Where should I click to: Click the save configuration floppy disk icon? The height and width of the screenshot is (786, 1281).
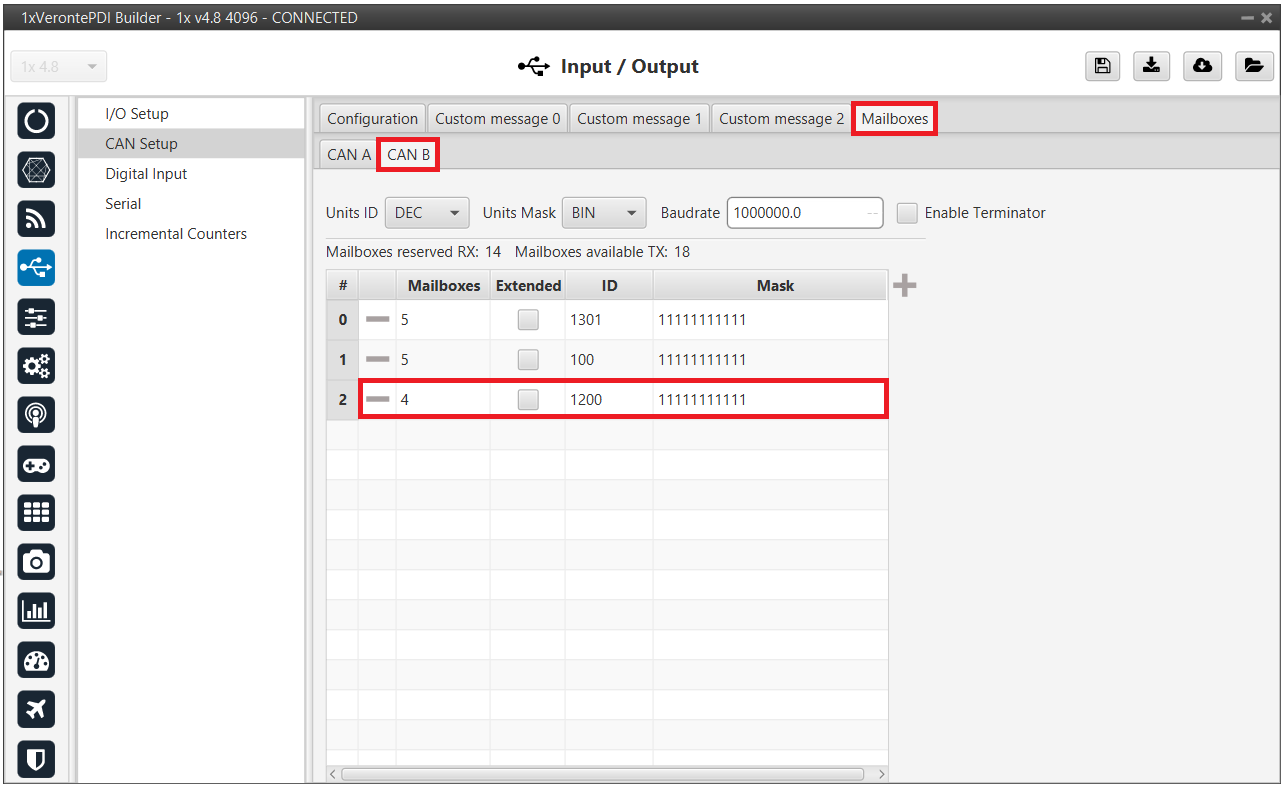pyautogui.click(x=1102, y=66)
